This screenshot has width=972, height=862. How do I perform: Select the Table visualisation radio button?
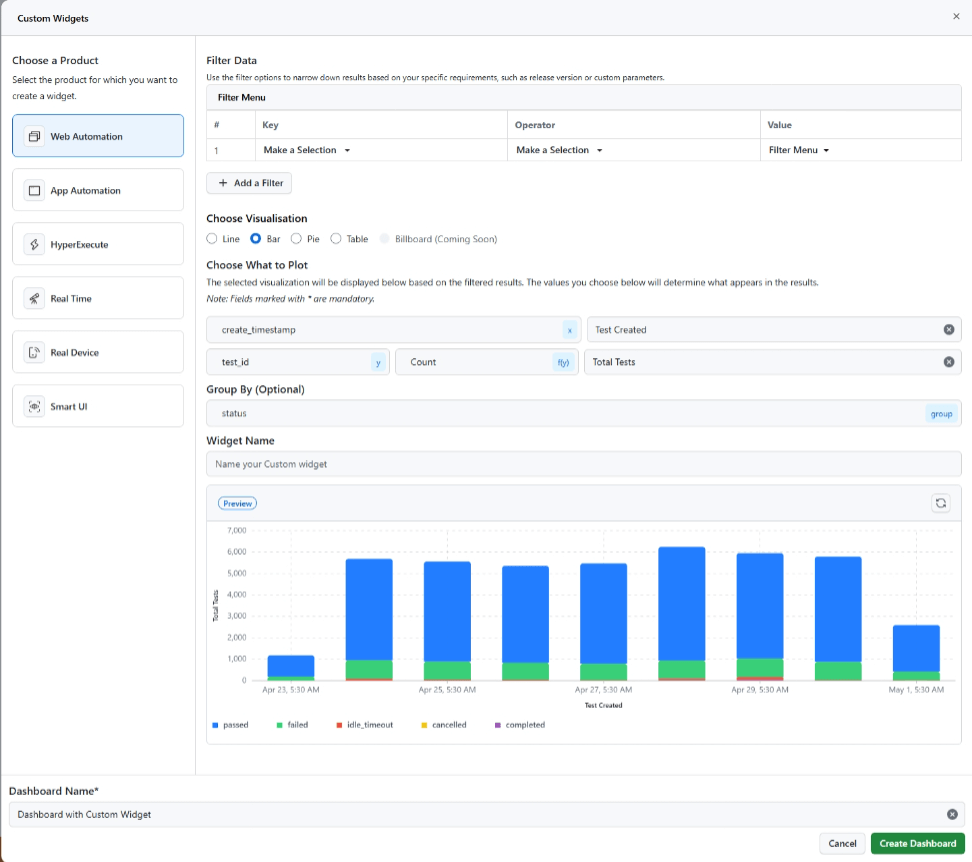click(336, 239)
